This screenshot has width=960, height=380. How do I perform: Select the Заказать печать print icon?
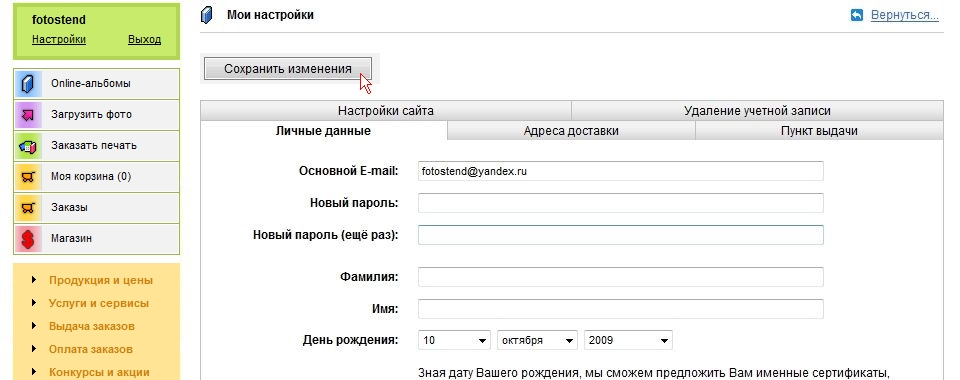[28, 146]
